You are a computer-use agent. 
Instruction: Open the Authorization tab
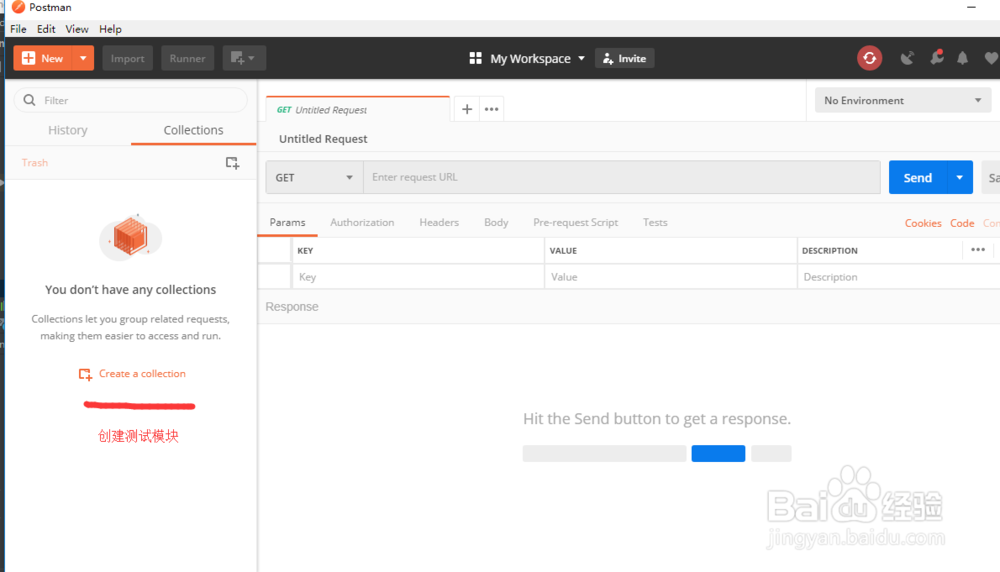[x=362, y=222]
